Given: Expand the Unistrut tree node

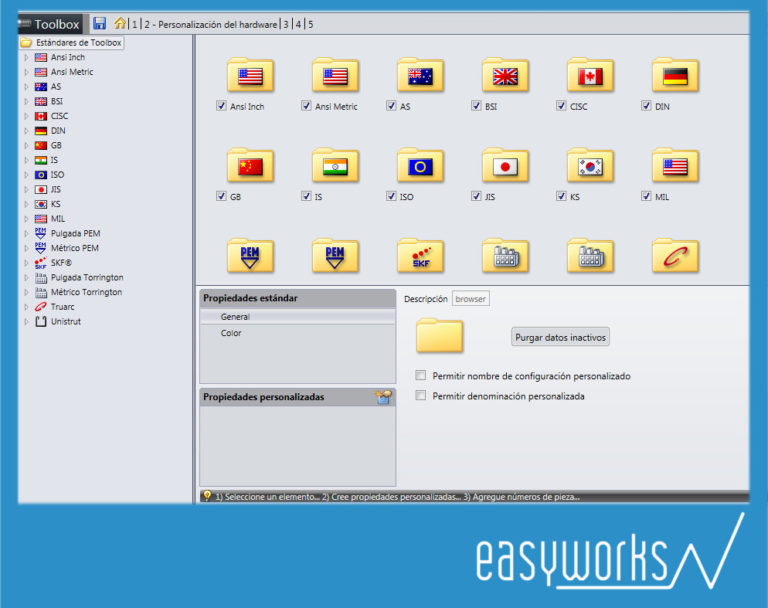Looking at the screenshot, I should point(26,322).
